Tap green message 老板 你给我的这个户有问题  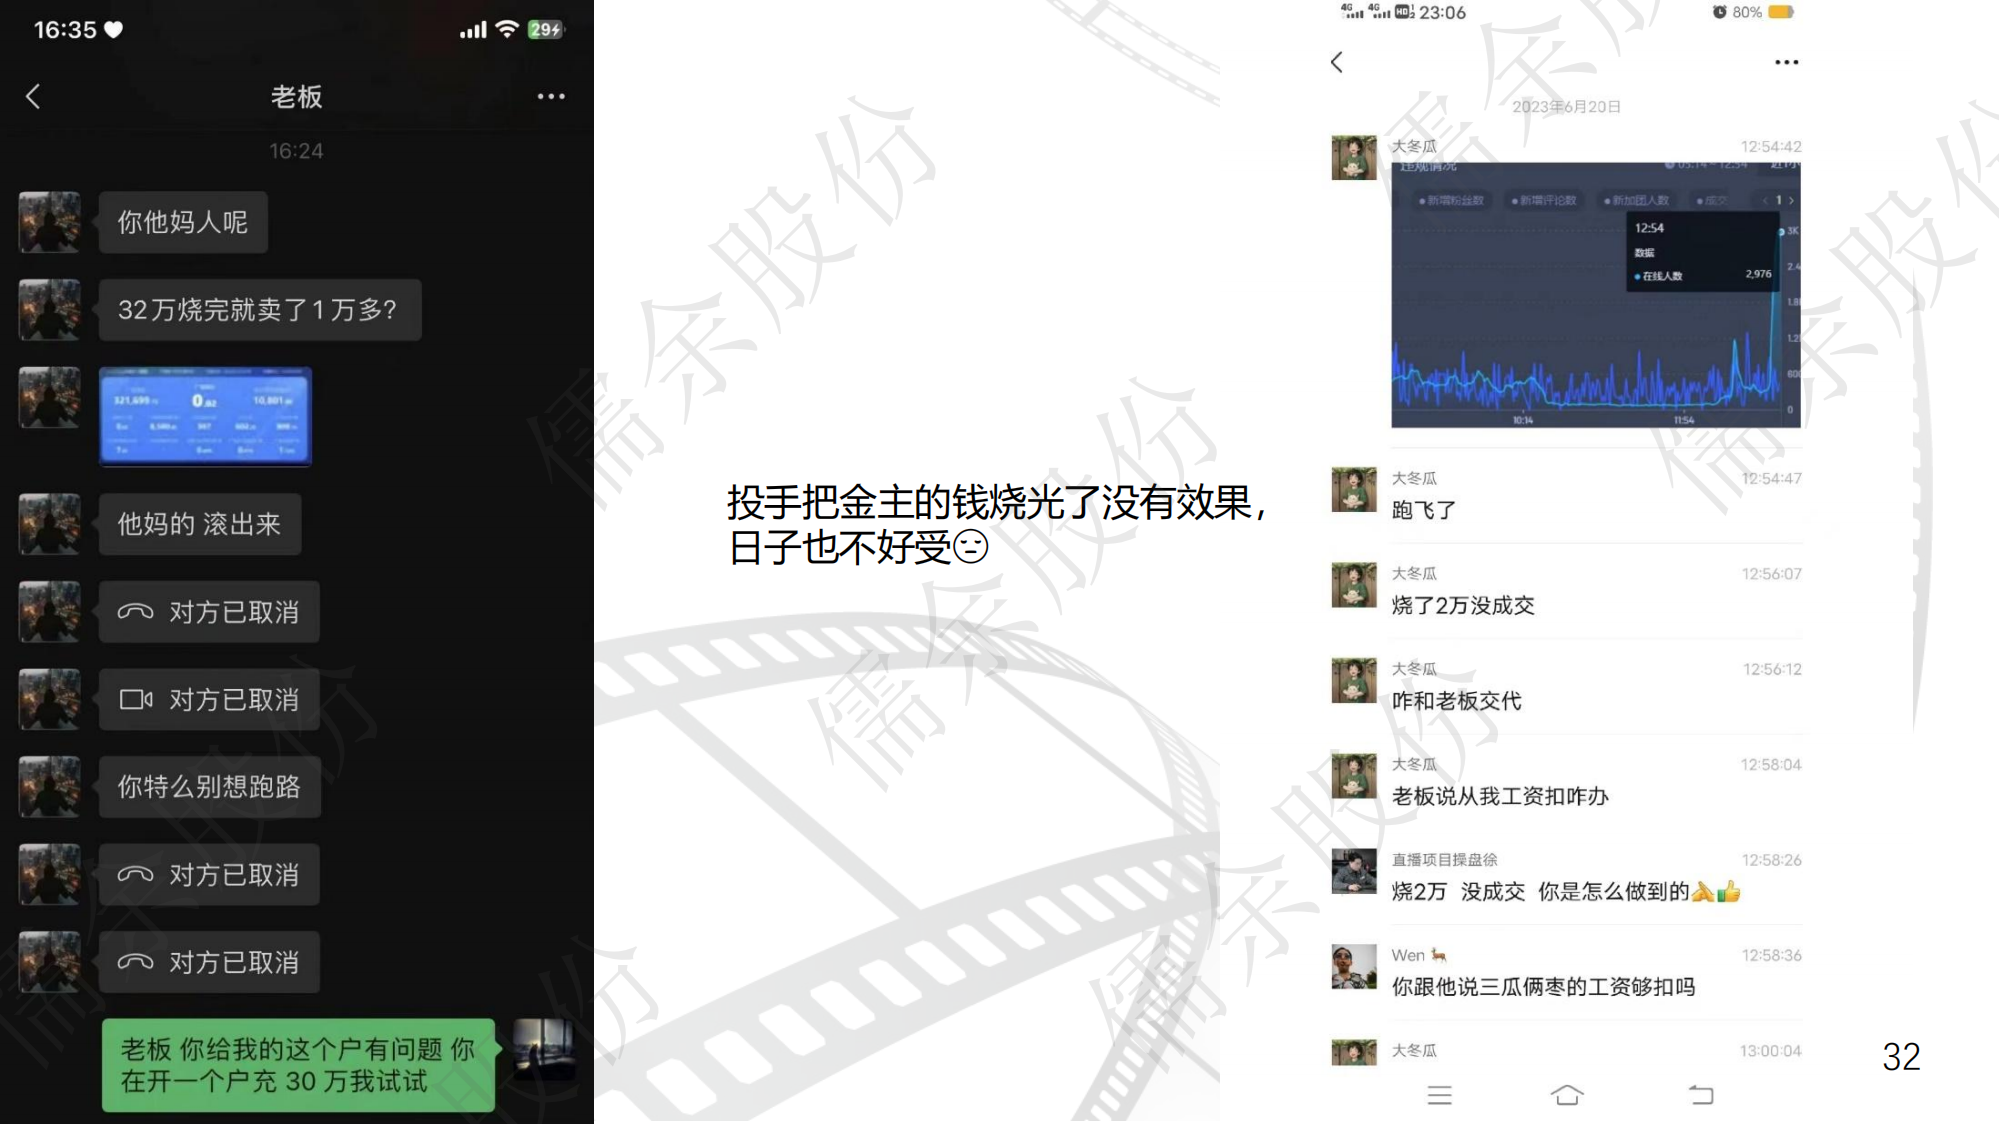click(x=298, y=1065)
